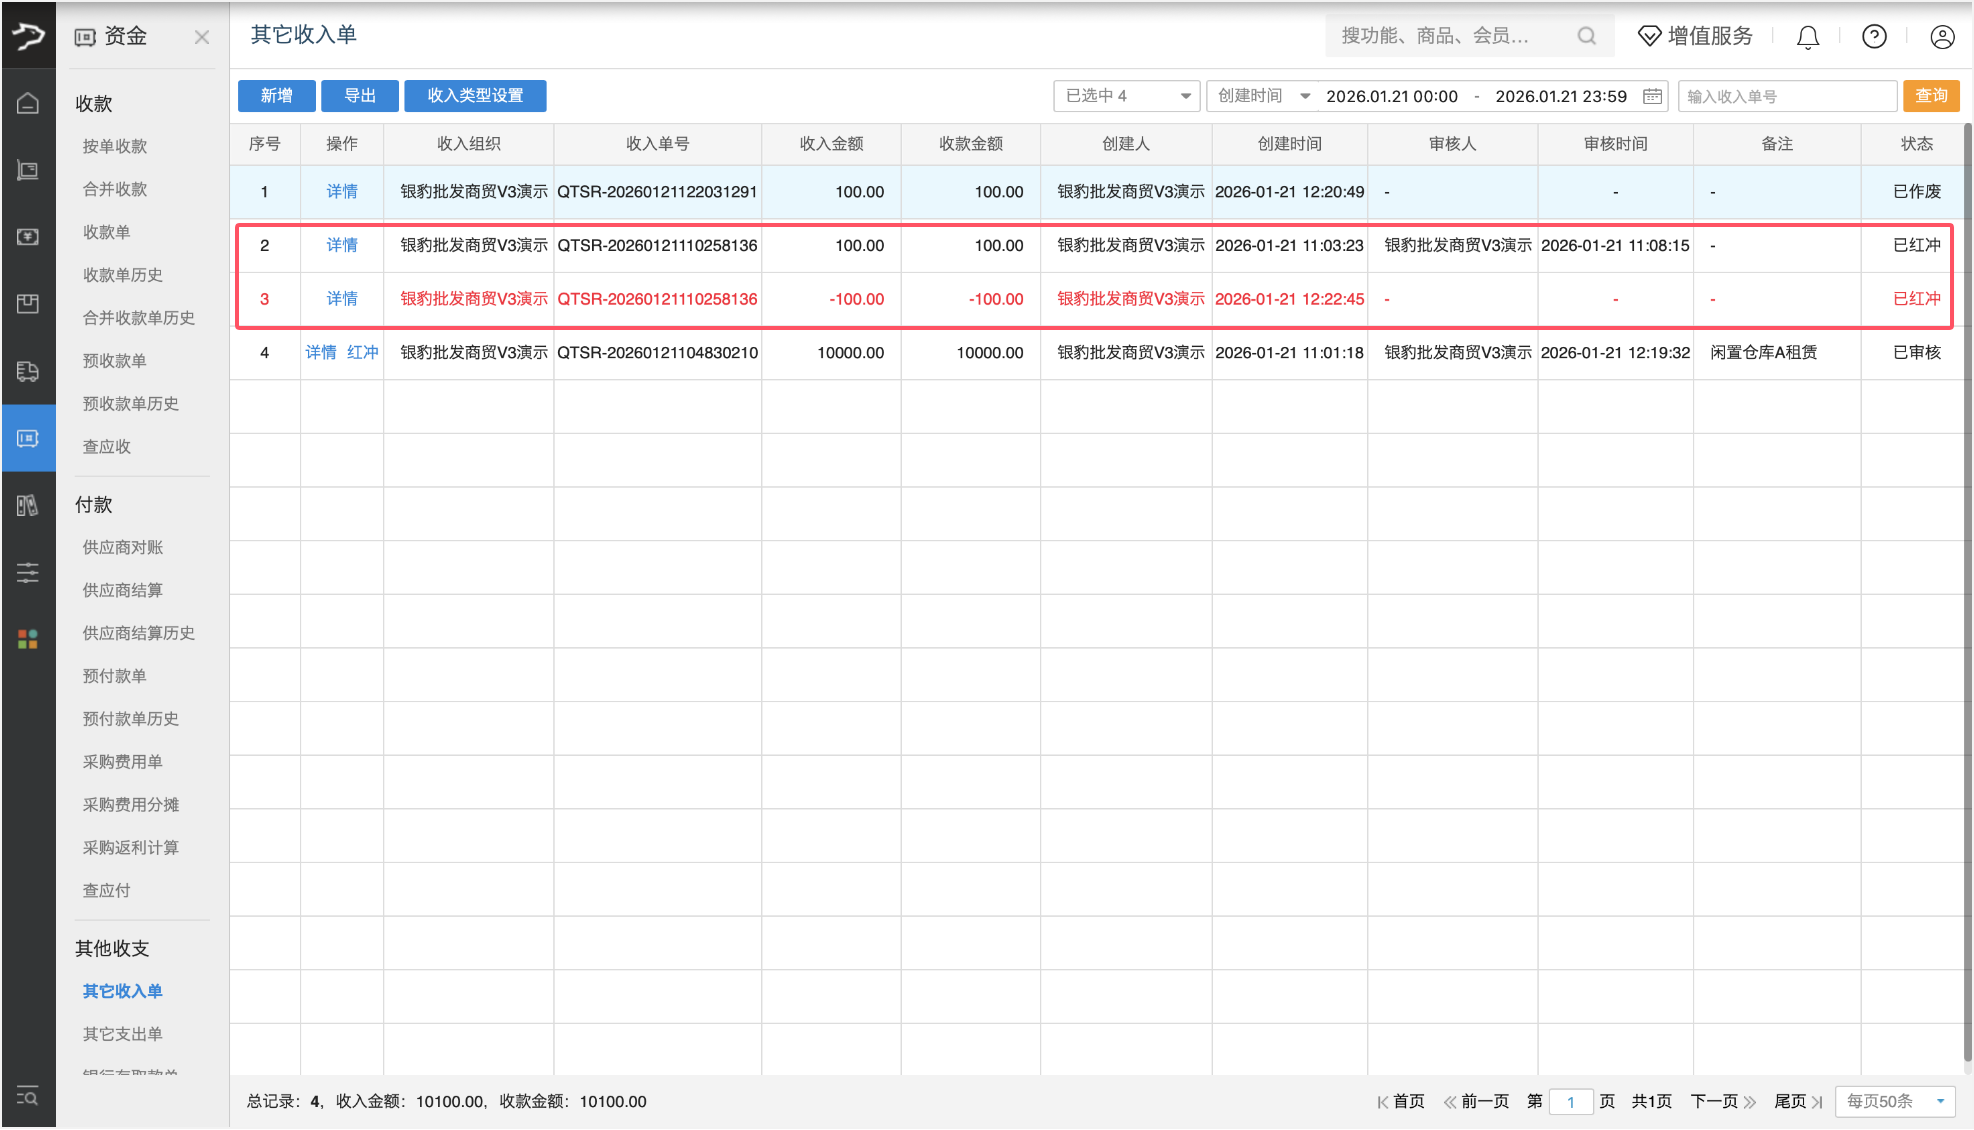Click the home icon in the left sidebar

28,102
